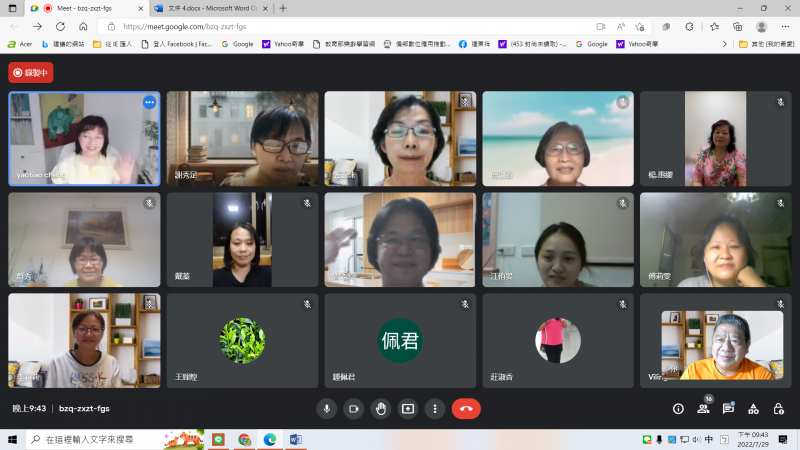
Task: Open Chrome from the taskbar
Action: [244, 439]
